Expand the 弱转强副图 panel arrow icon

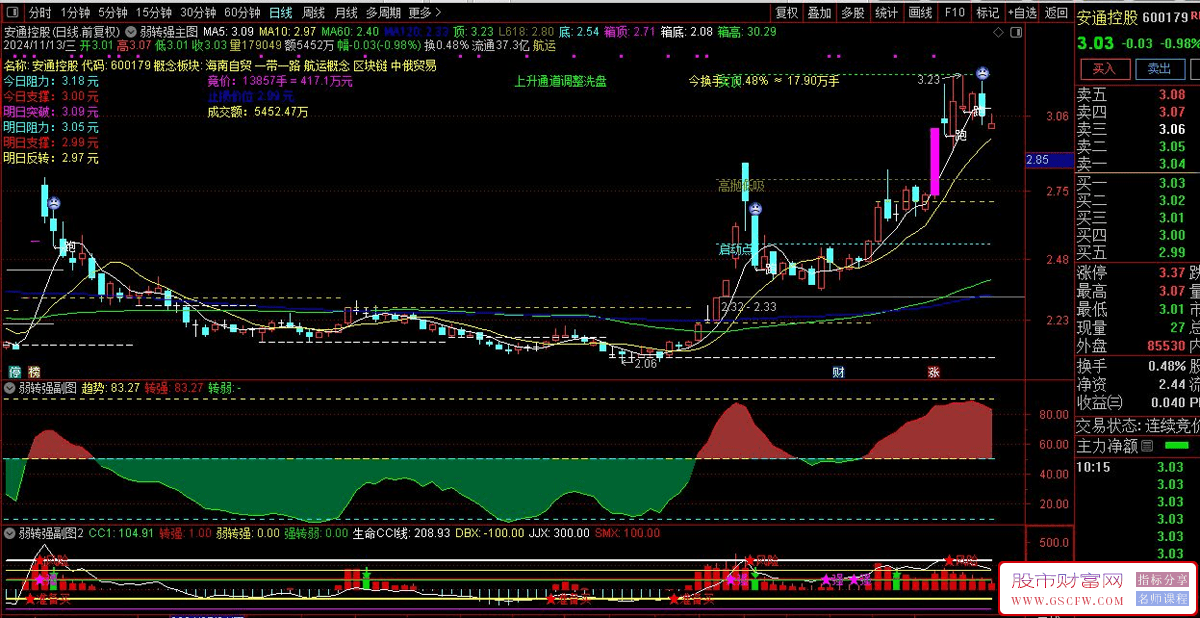pos(10,387)
